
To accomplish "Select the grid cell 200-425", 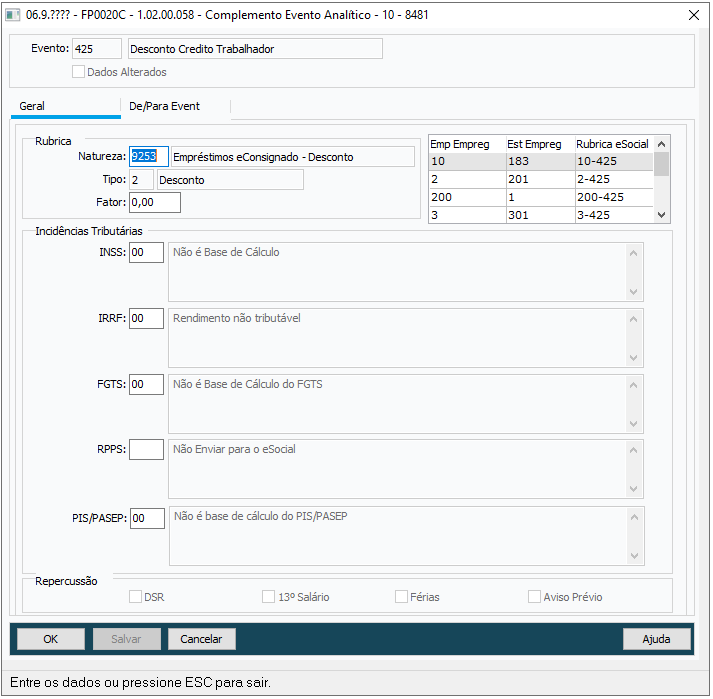I will pos(614,197).
